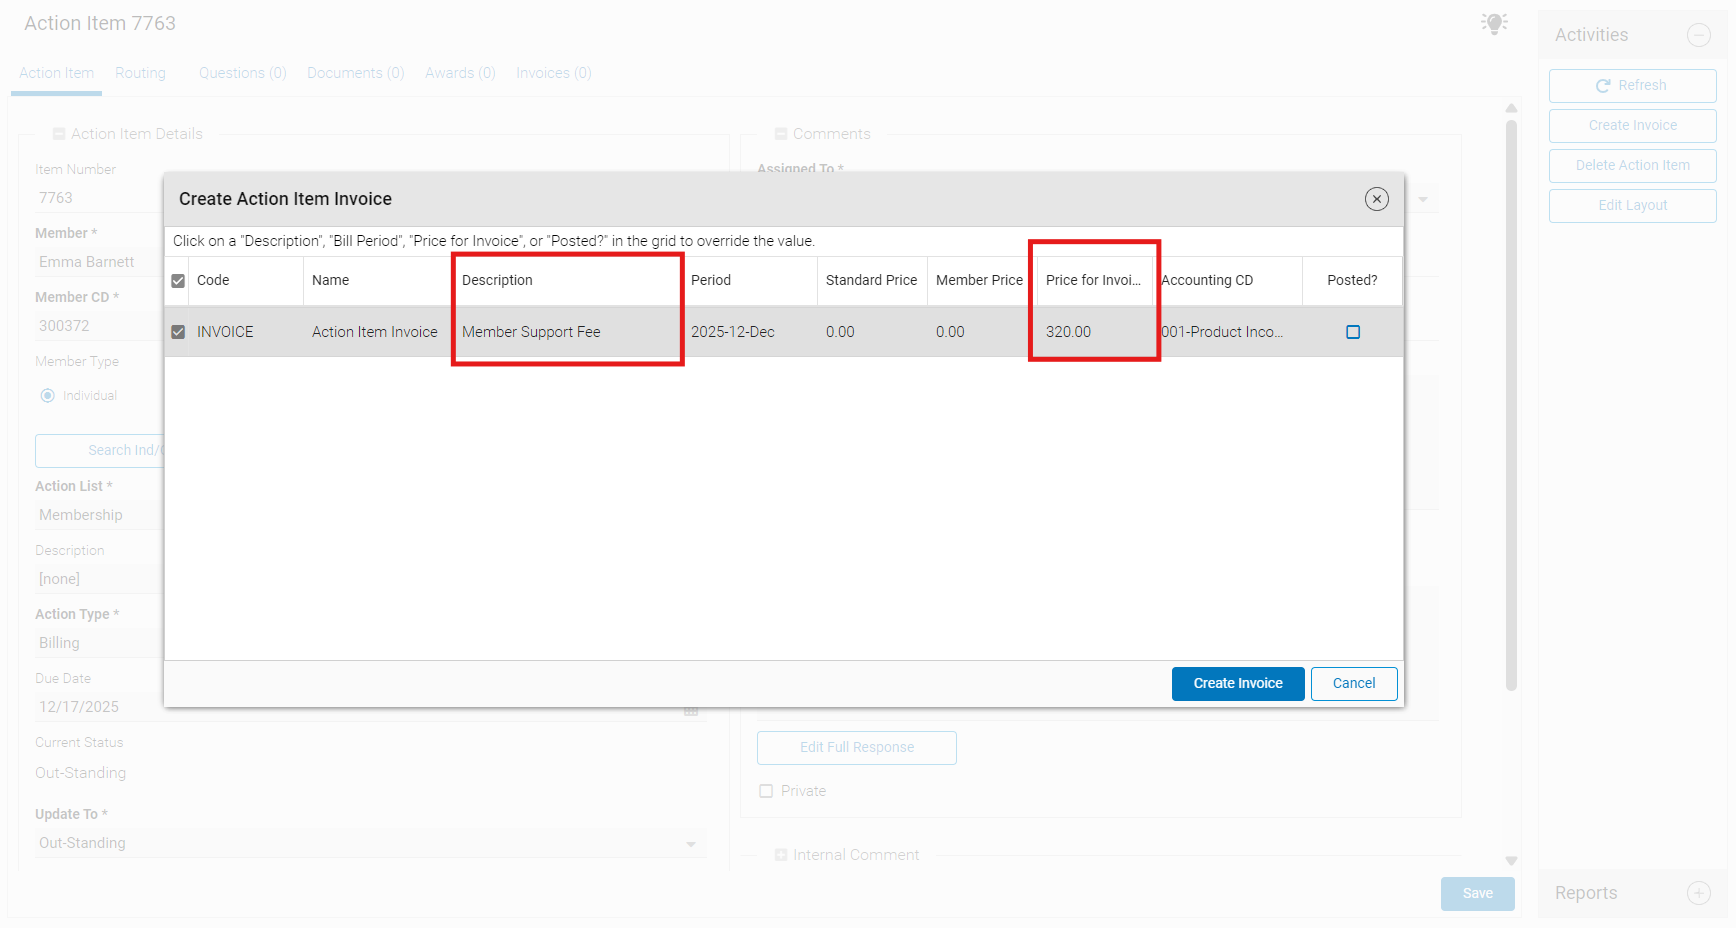Click the Member Price column header
This screenshot has height=928, width=1736.
coord(980,281)
